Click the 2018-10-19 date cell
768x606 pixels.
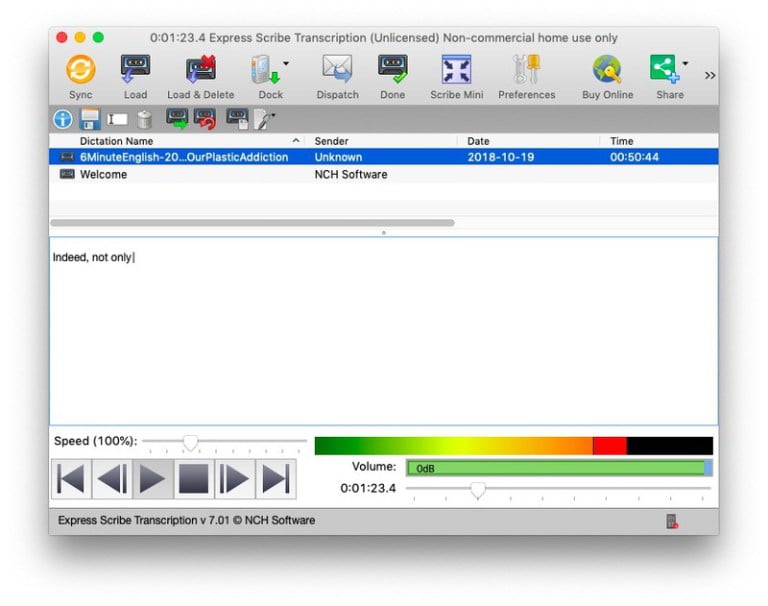click(x=501, y=157)
